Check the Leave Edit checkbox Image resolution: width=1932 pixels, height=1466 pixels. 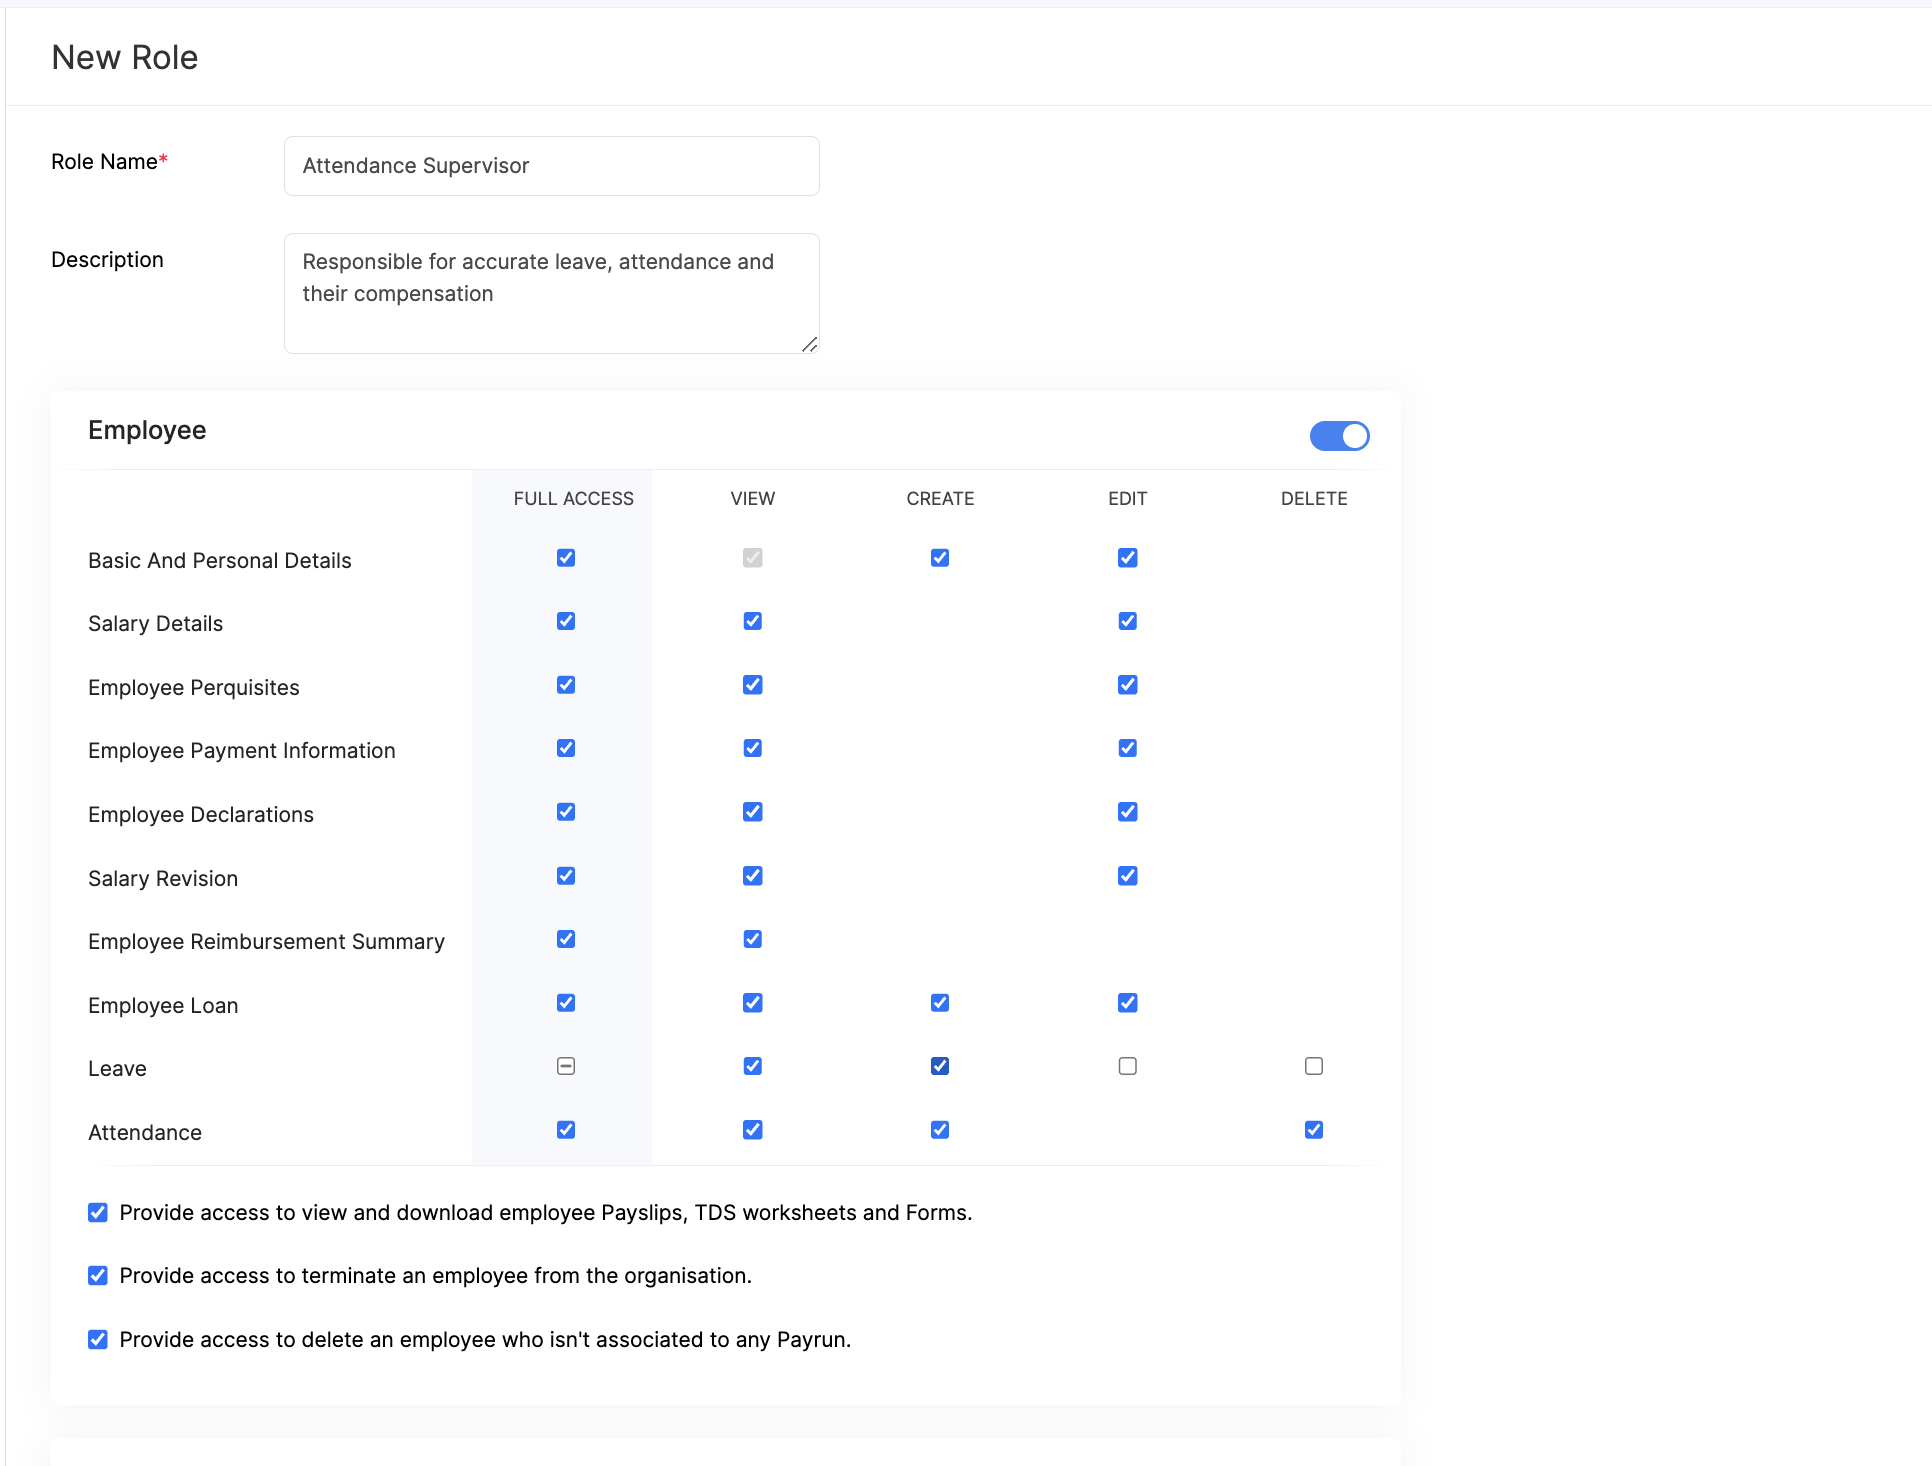(1127, 1066)
